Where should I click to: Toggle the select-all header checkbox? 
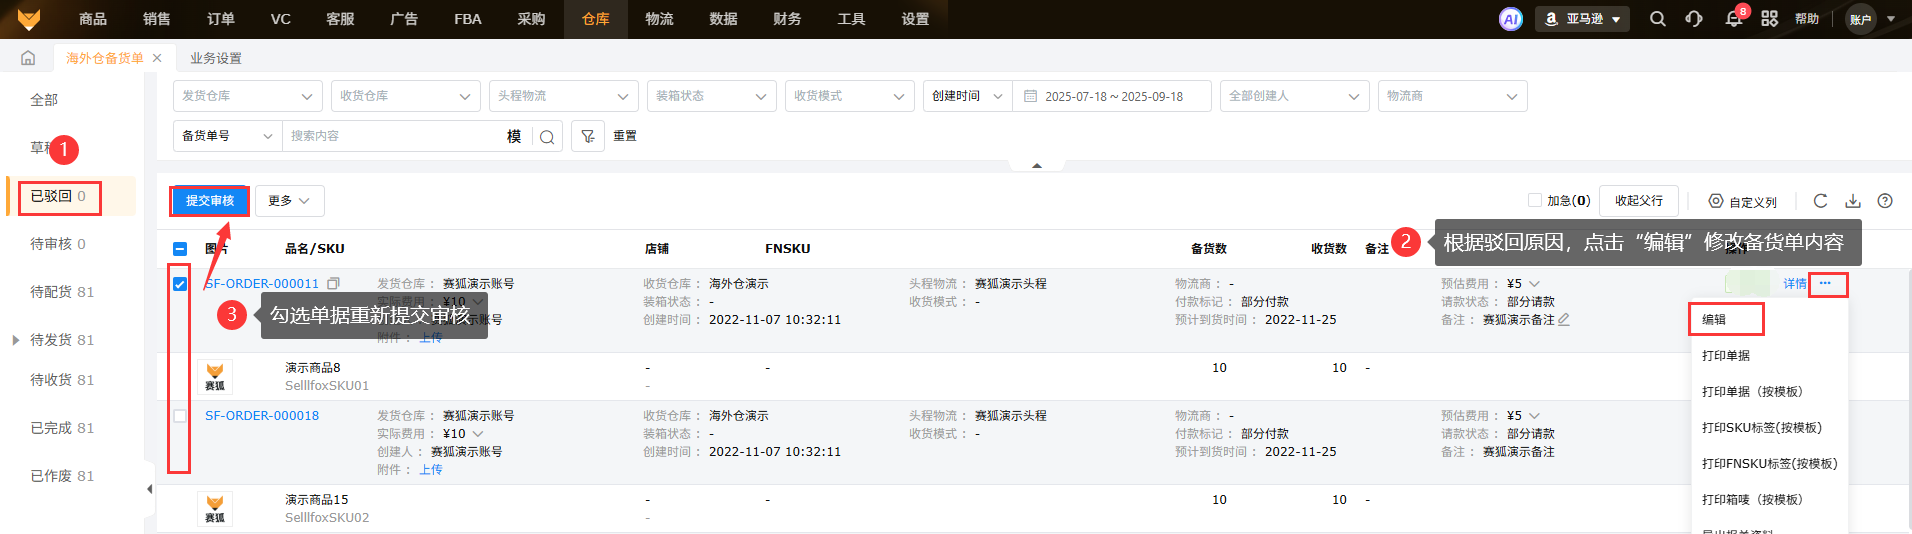pyautogui.click(x=180, y=249)
